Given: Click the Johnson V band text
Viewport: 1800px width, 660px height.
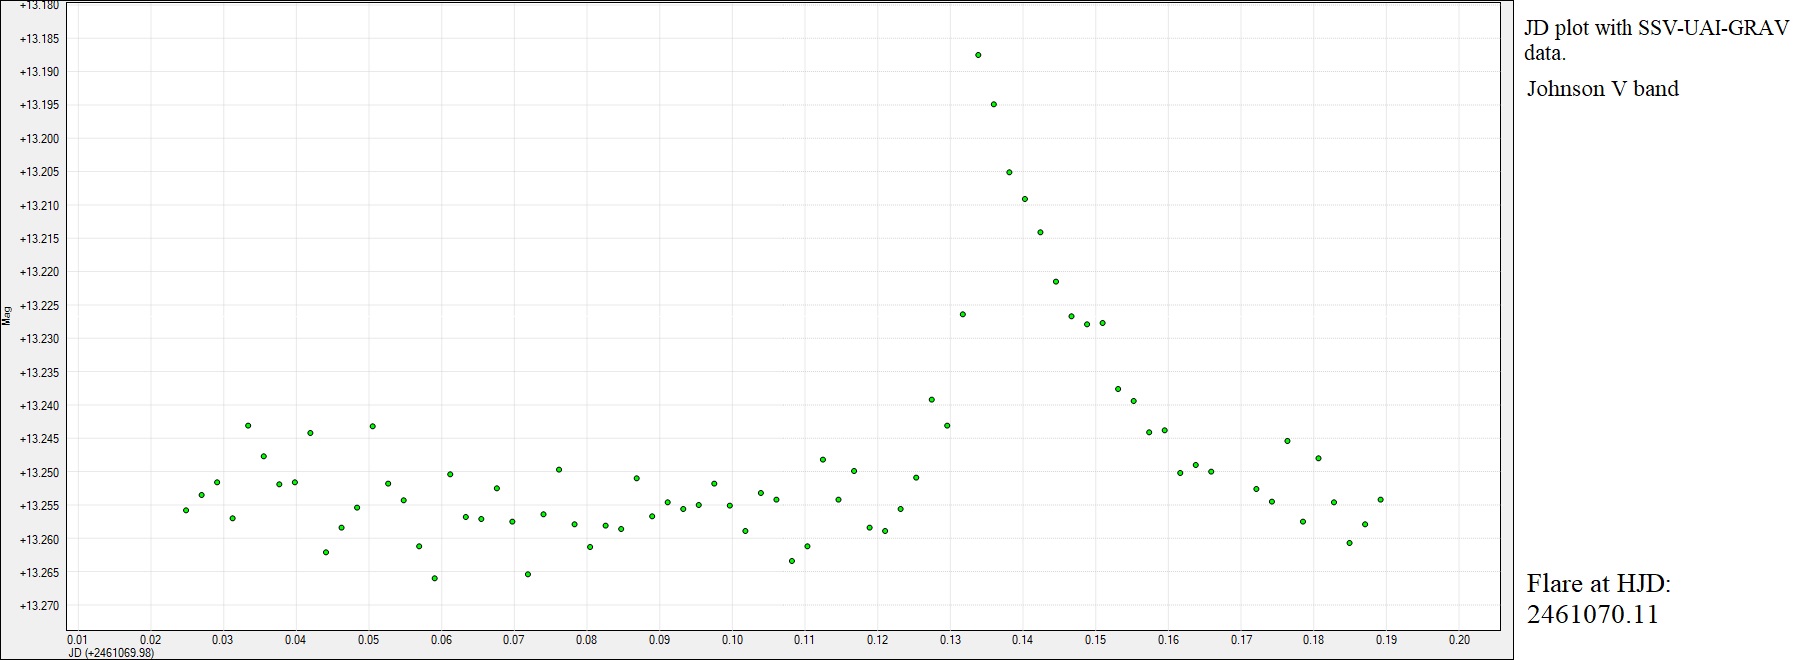Looking at the screenshot, I should (1602, 89).
